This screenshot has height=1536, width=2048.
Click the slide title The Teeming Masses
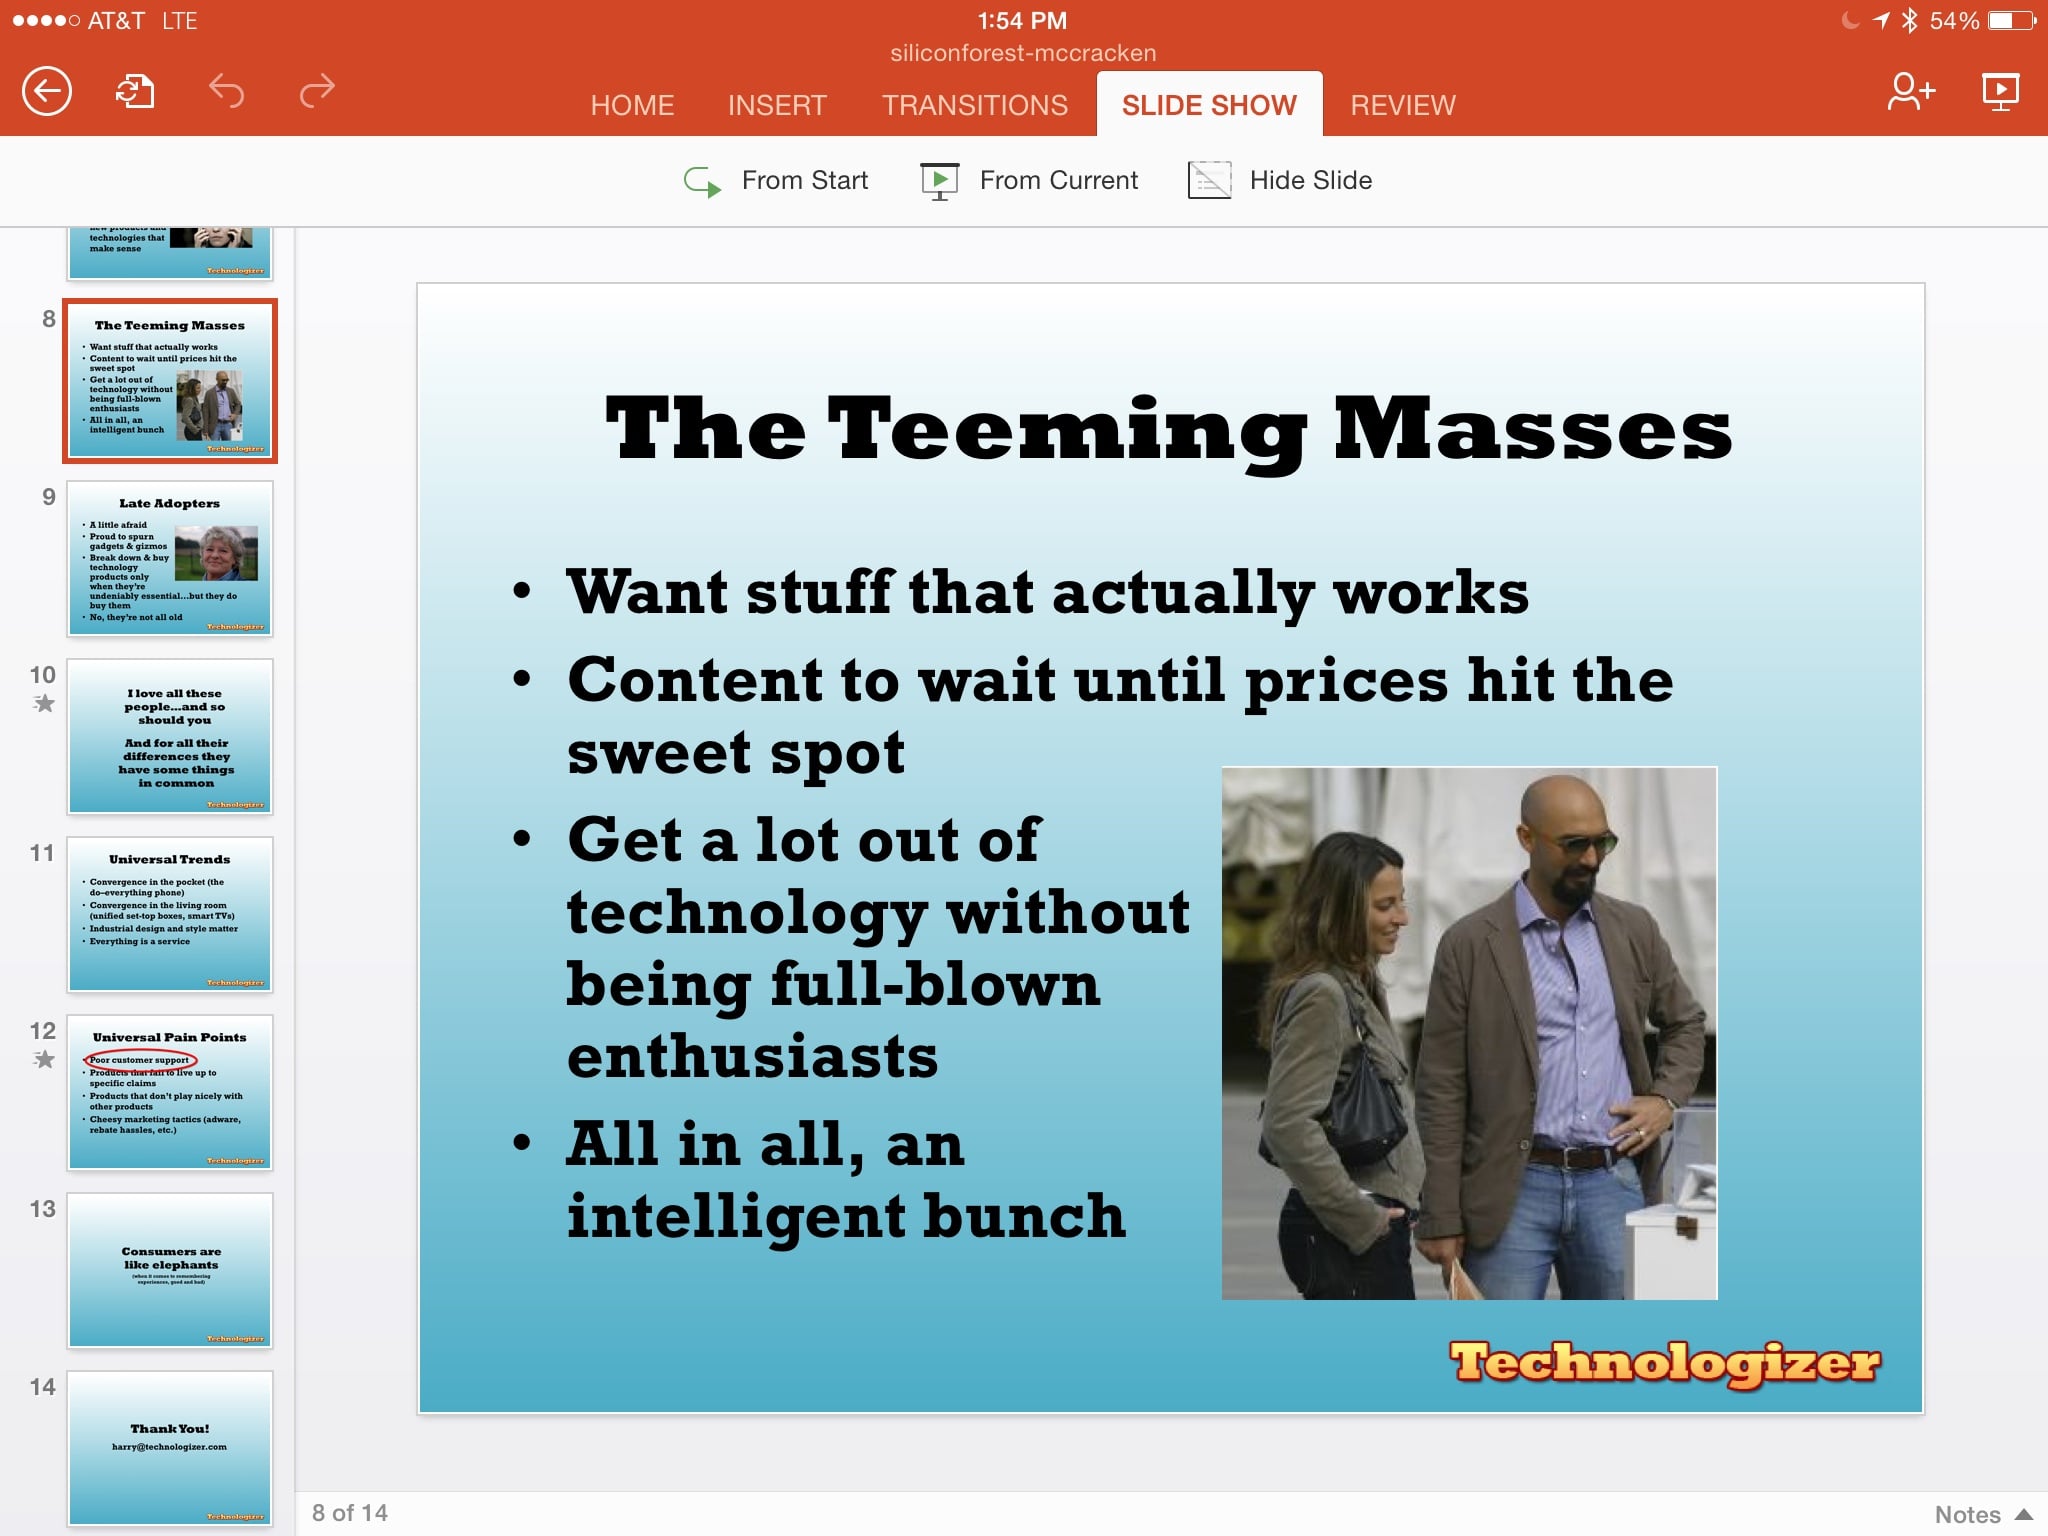1168,430
